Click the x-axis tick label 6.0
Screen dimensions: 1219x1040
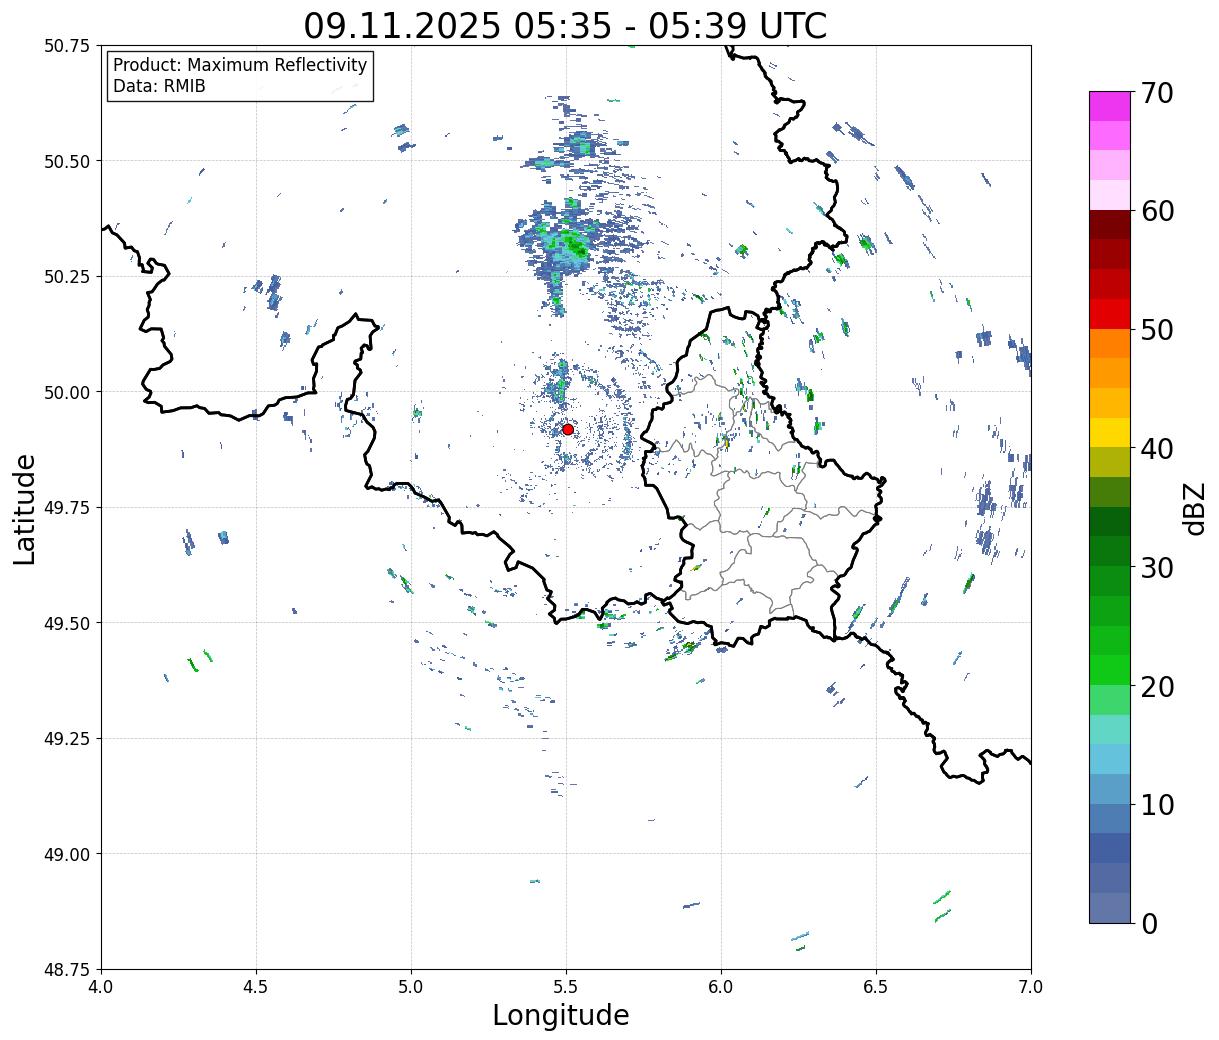point(721,987)
